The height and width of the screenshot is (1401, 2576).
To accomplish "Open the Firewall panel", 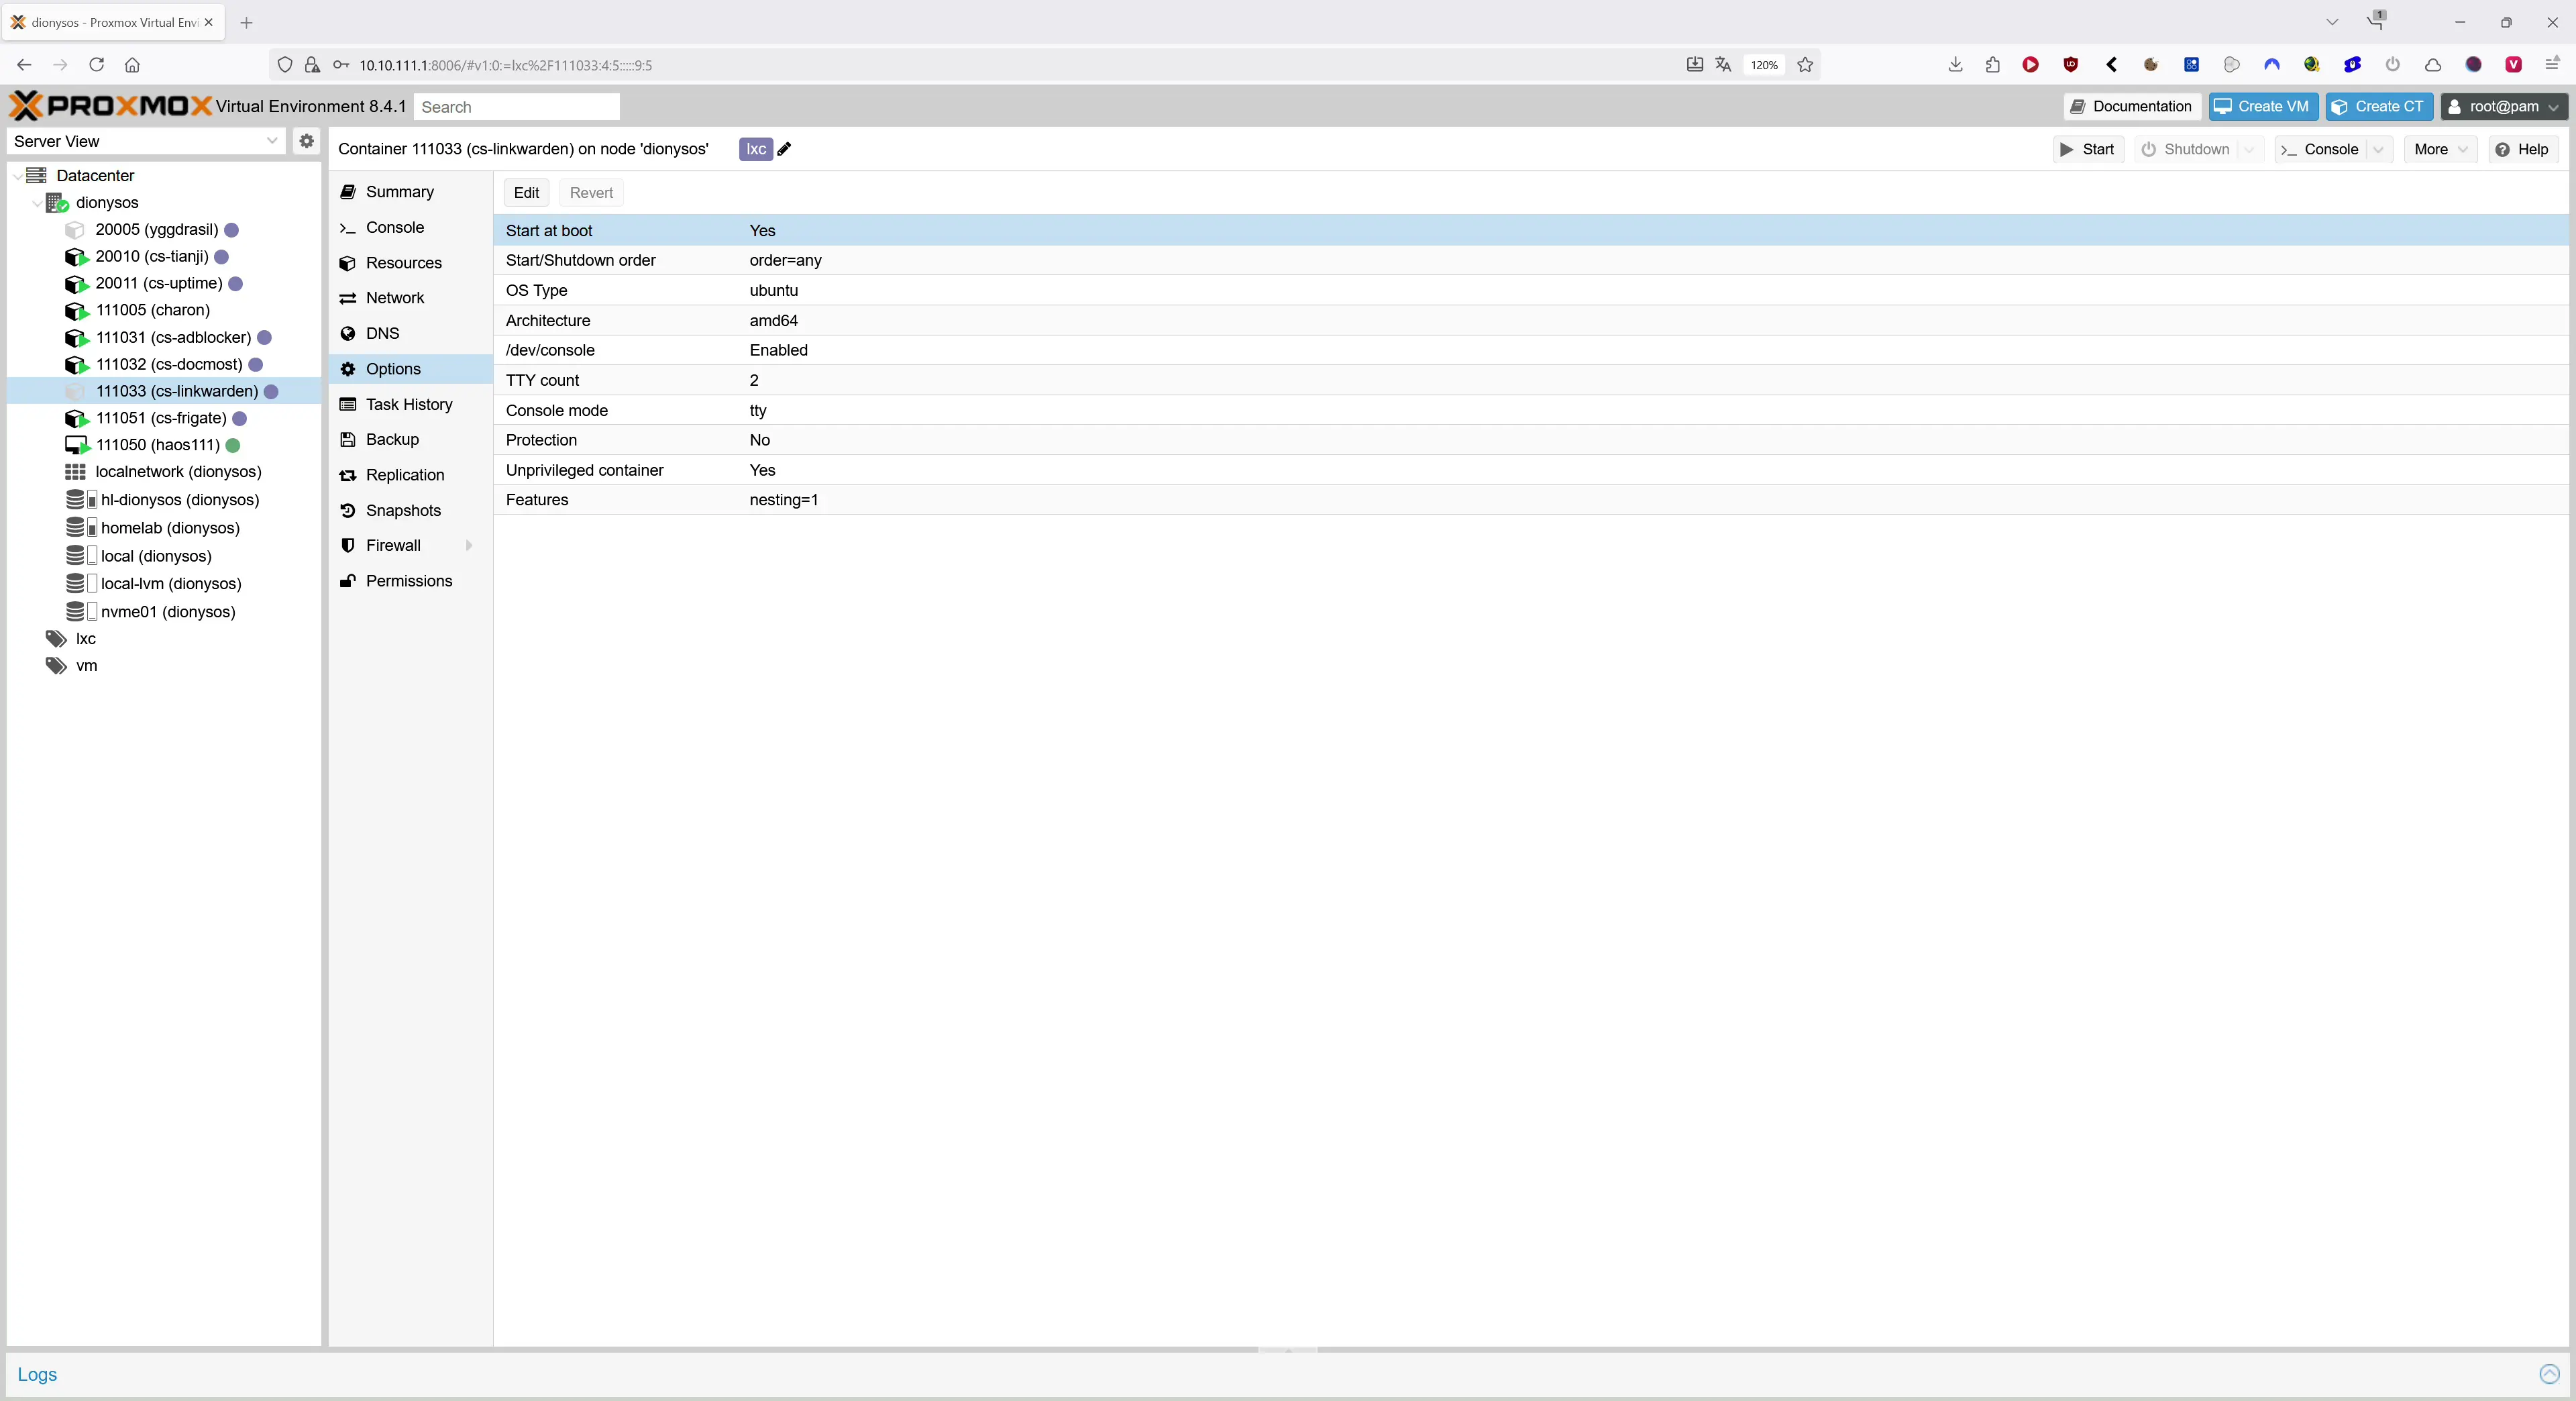I will click(x=392, y=545).
